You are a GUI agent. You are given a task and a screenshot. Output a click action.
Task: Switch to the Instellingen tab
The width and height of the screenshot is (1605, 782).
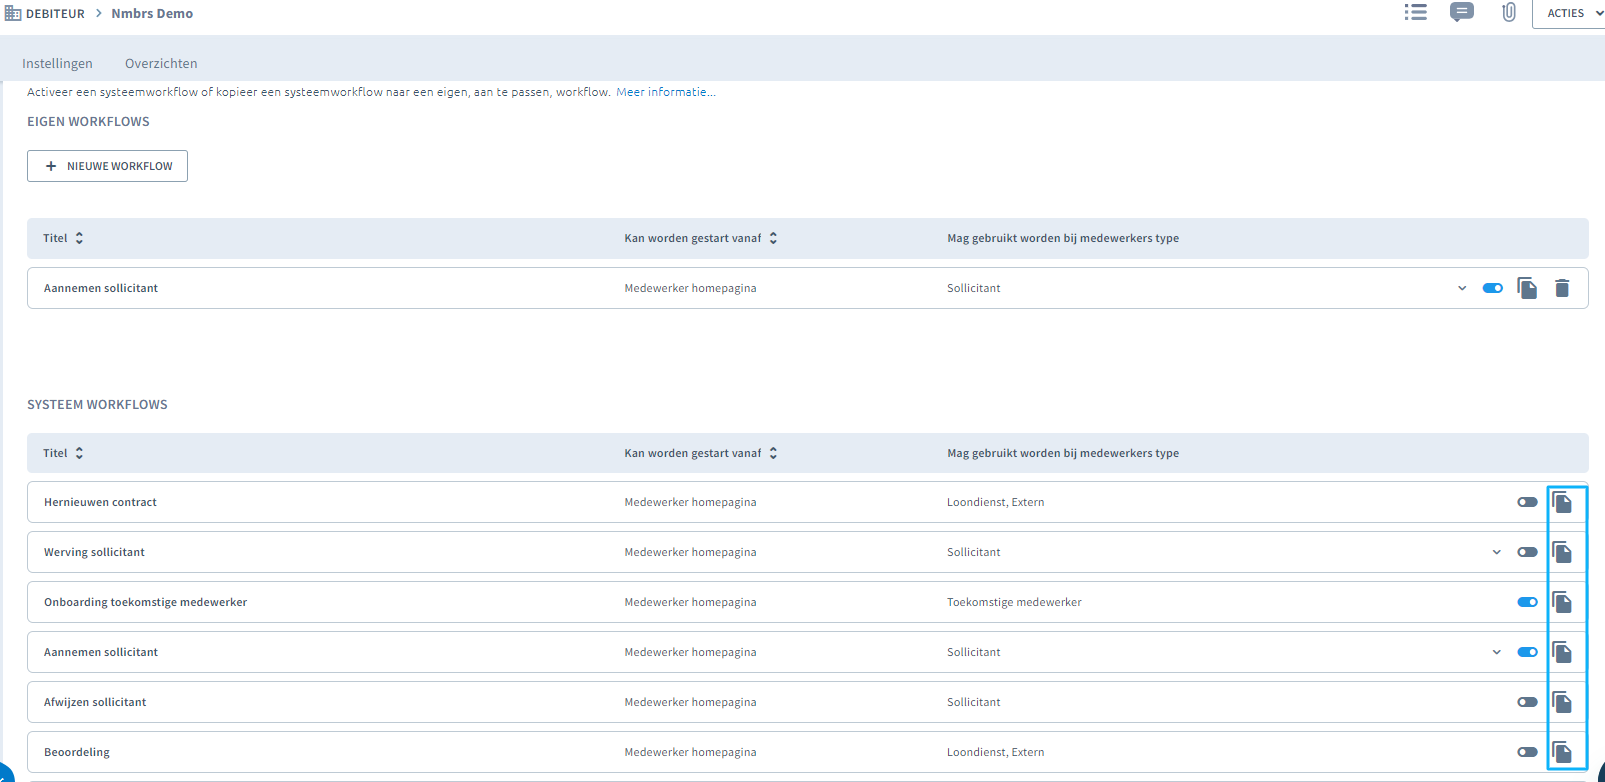57,63
